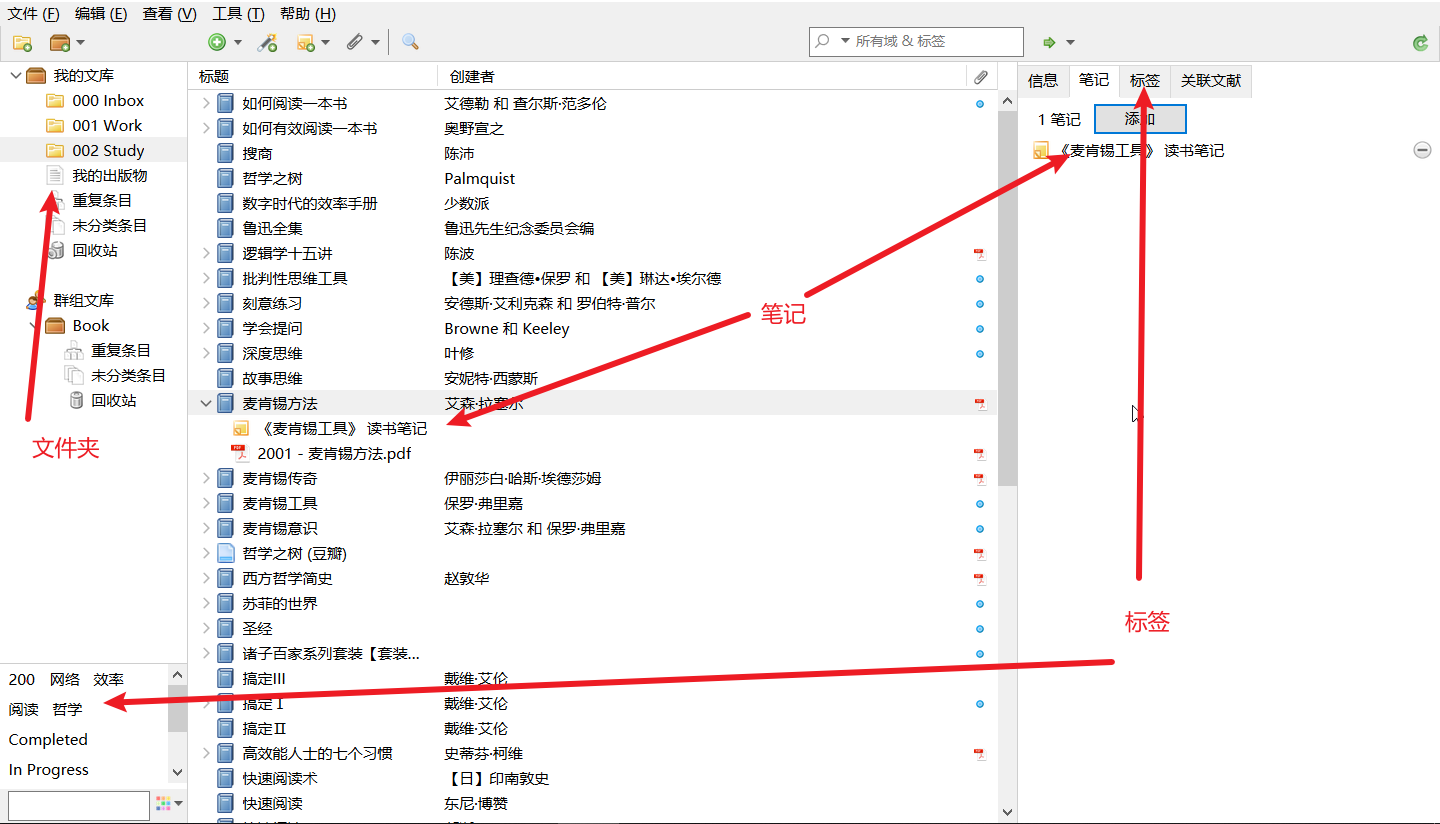Click the New Note toolbar icon
The width and height of the screenshot is (1440, 824).
306,42
